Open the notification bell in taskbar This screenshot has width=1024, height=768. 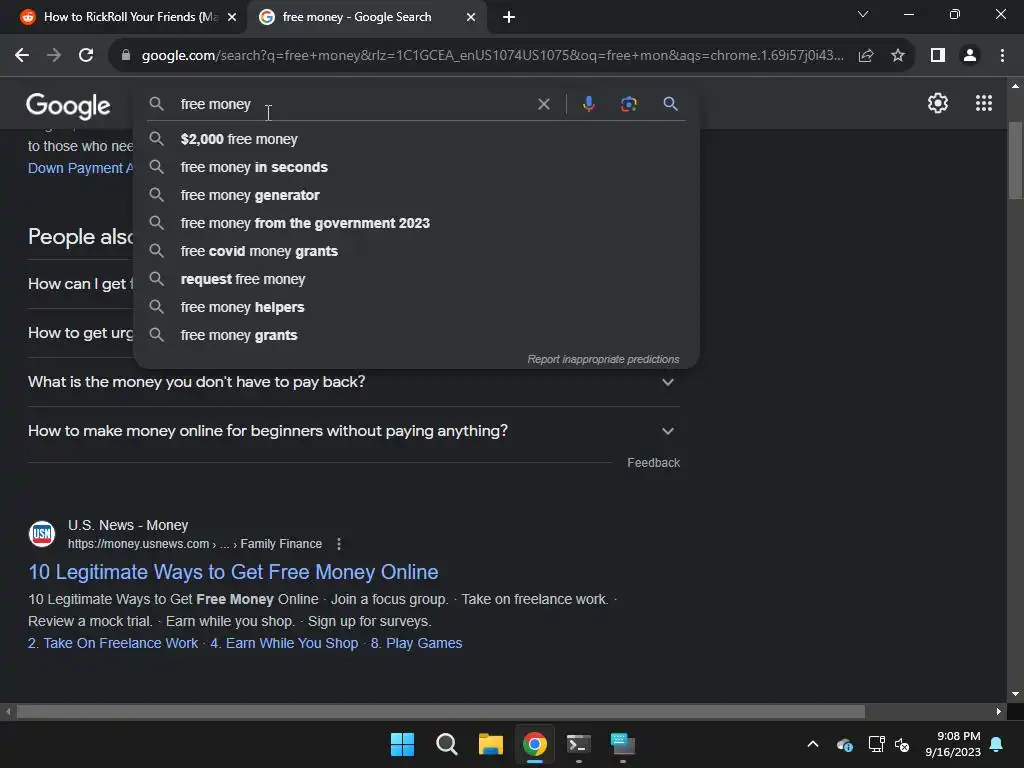click(997, 744)
